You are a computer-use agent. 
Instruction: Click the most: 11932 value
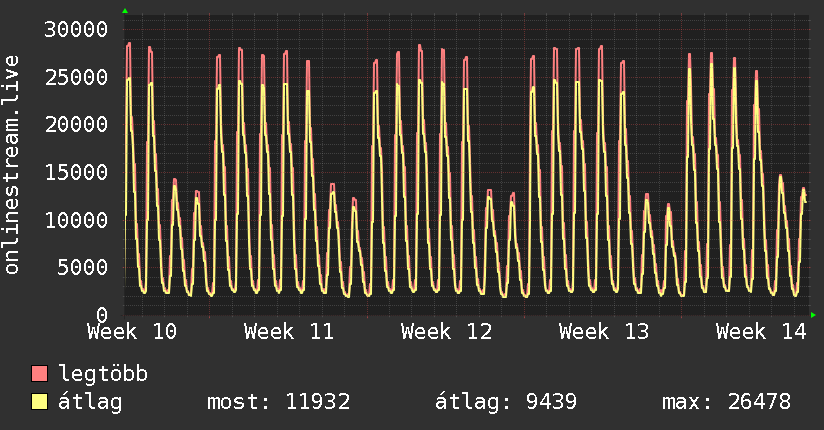[279, 402]
